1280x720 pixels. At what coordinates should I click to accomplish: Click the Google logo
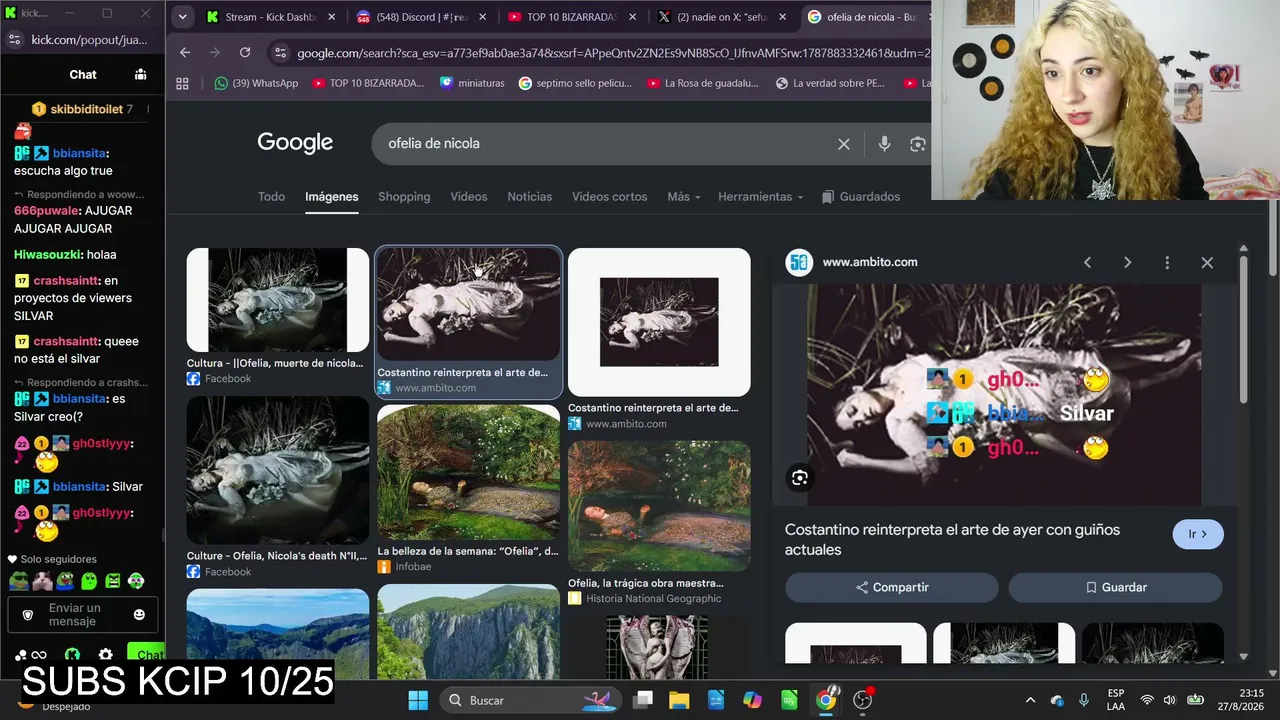coord(295,143)
